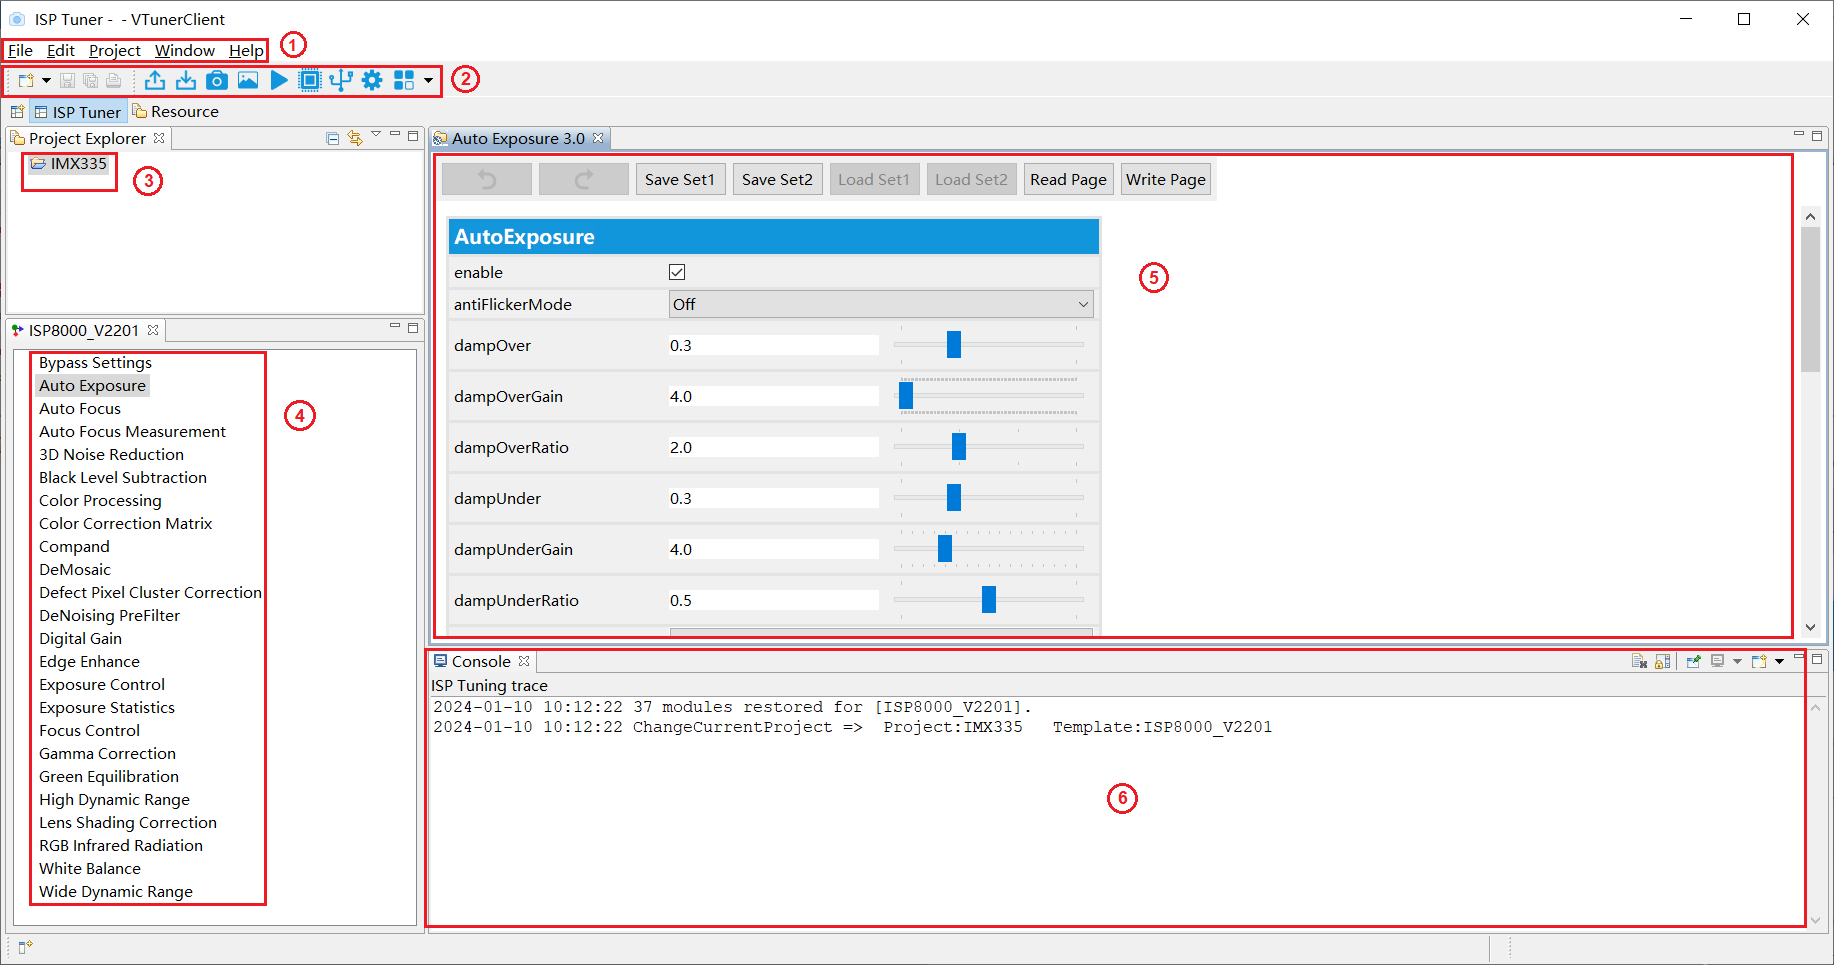The width and height of the screenshot is (1834, 965).
Task: Switch to Resource perspective
Action: [175, 112]
